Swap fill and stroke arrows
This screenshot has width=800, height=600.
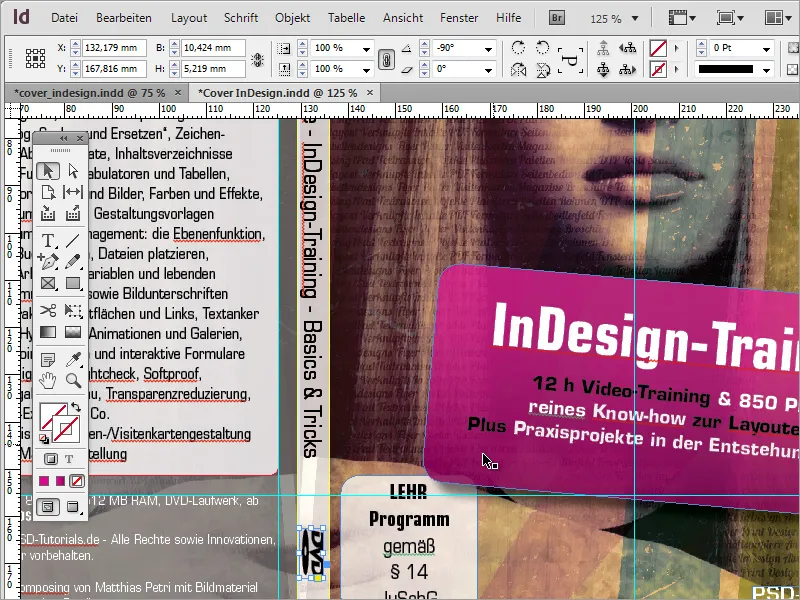(x=76, y=407)
